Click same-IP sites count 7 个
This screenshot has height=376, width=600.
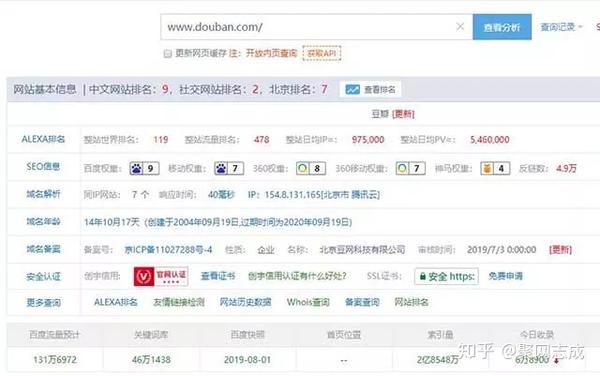pyautogui.click(x=140, y=195)
